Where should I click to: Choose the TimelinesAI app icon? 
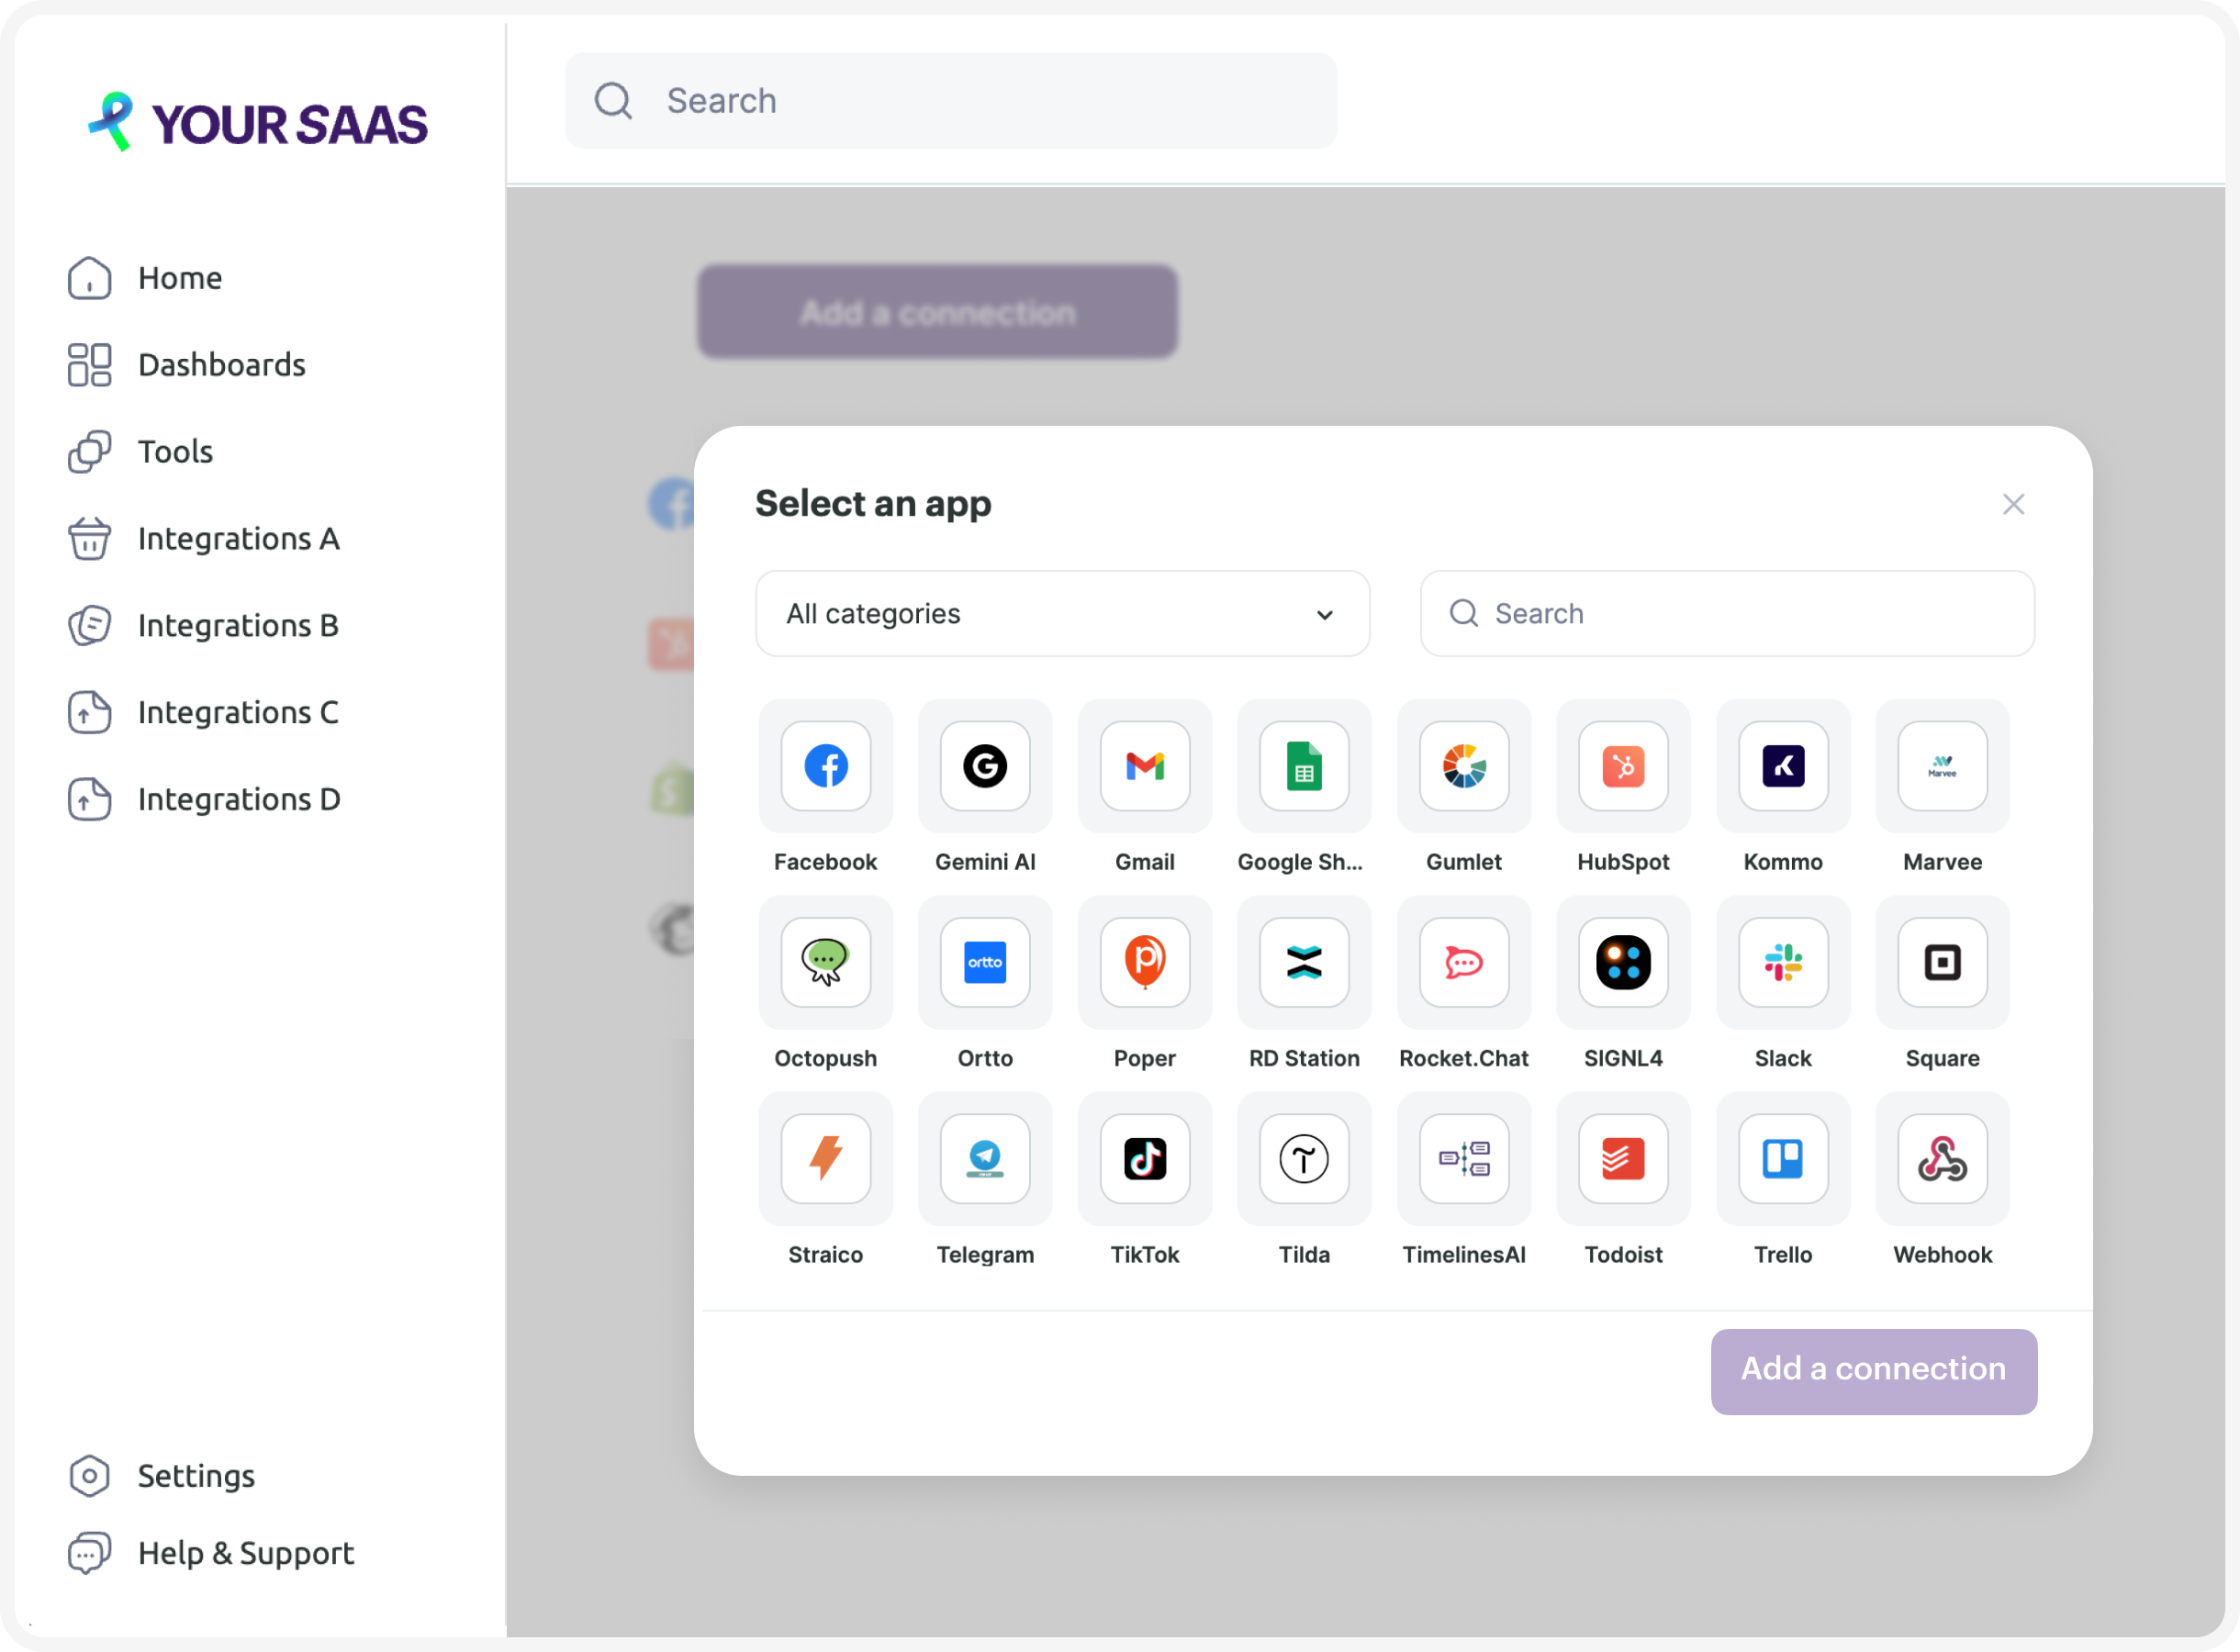click(1464, 1158)
